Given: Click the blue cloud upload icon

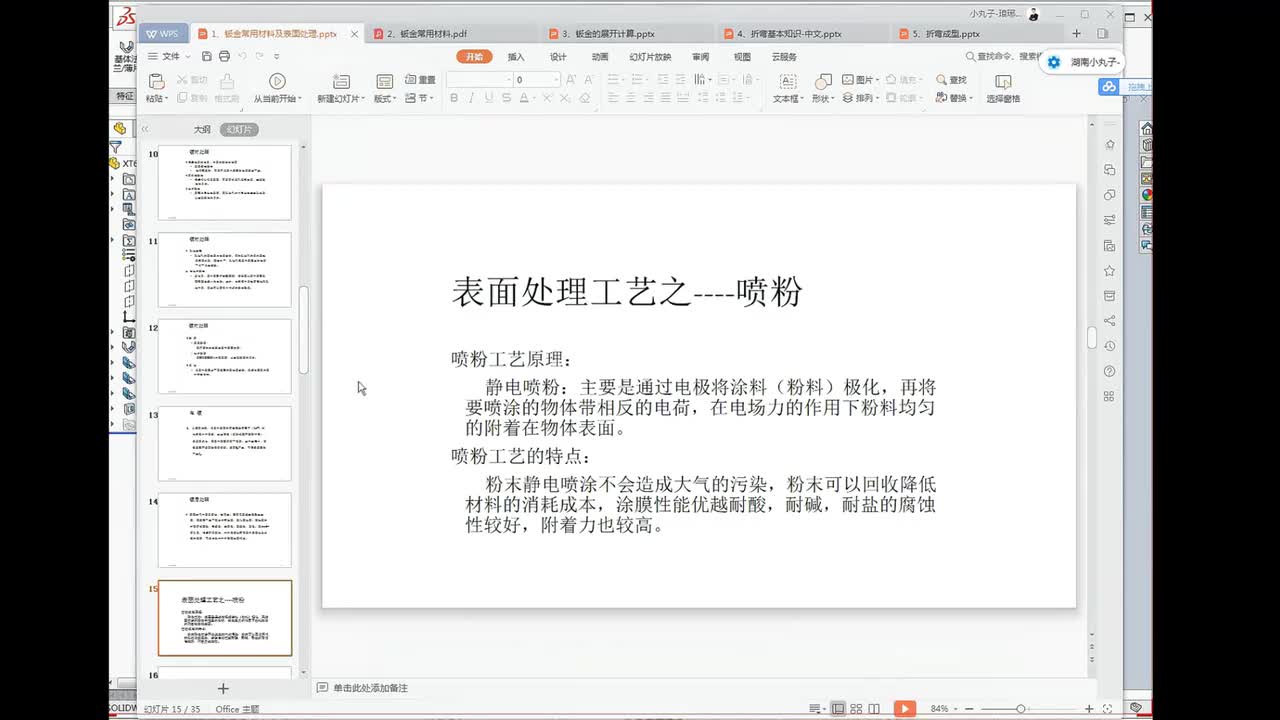Looking at the screenshot, I should point(1108,87).
